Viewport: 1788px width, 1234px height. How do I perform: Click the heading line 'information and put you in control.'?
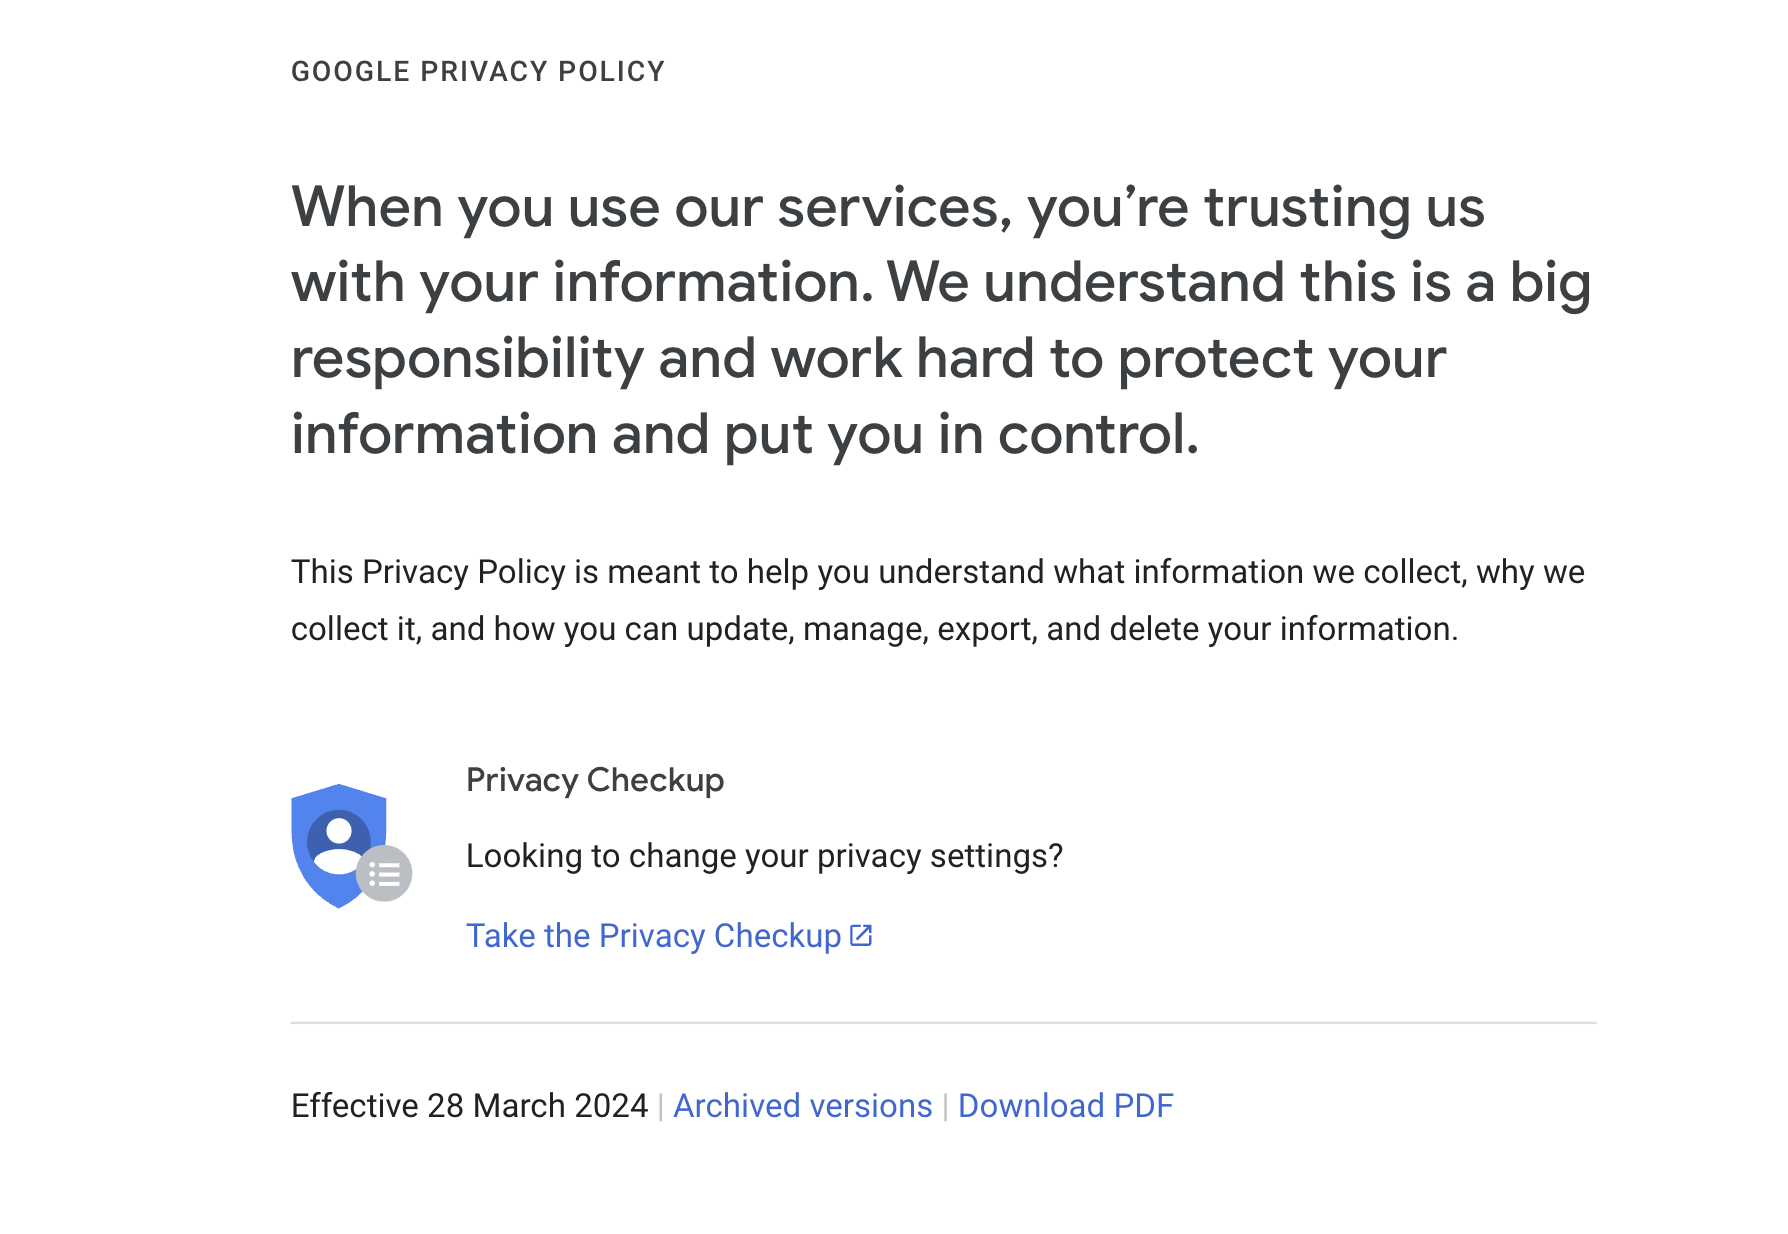click(744, 435)
